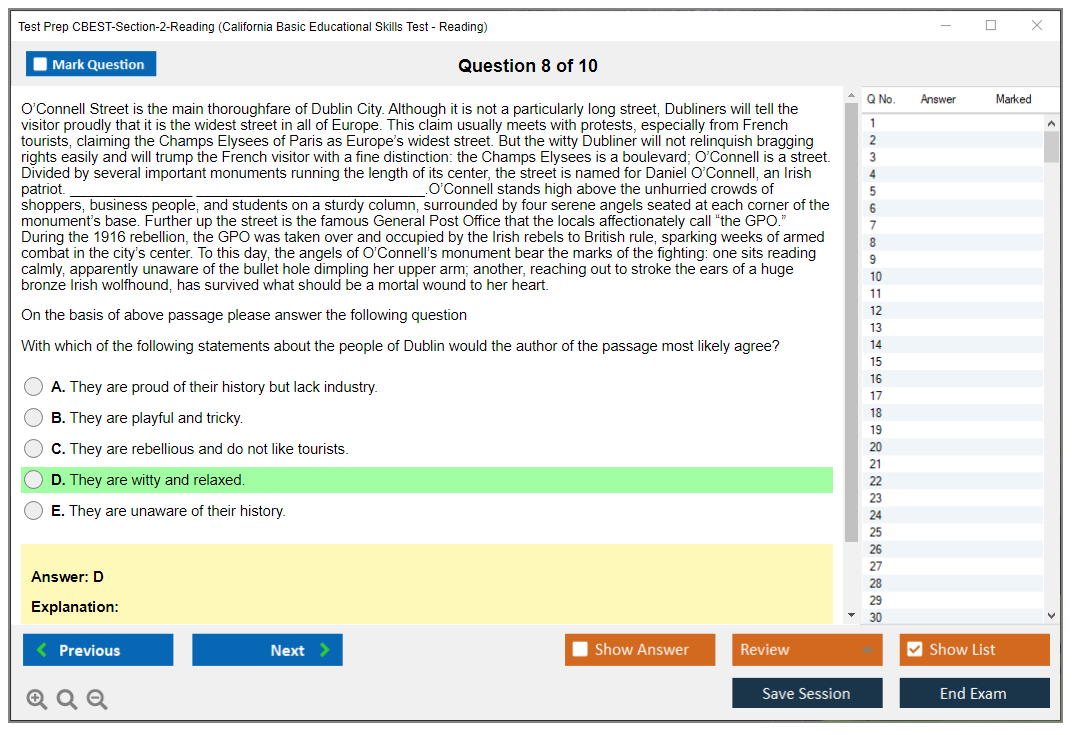Viewport: 1075px width, 735px height.
Task: Enable the Show Answer checkbox
Action: coord(580,650)
